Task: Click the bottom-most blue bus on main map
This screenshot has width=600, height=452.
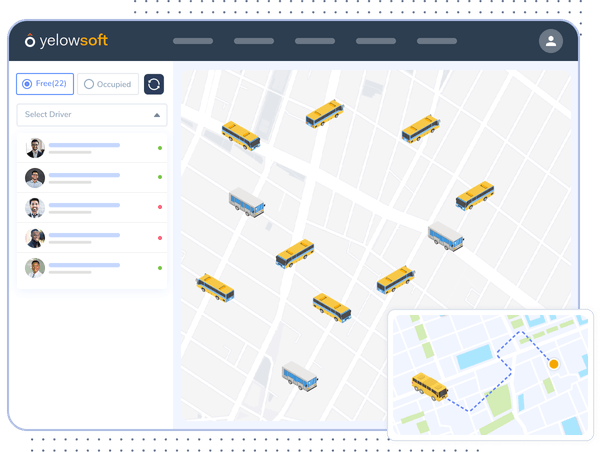Action: pyautogui.click(x=299, y=376)
